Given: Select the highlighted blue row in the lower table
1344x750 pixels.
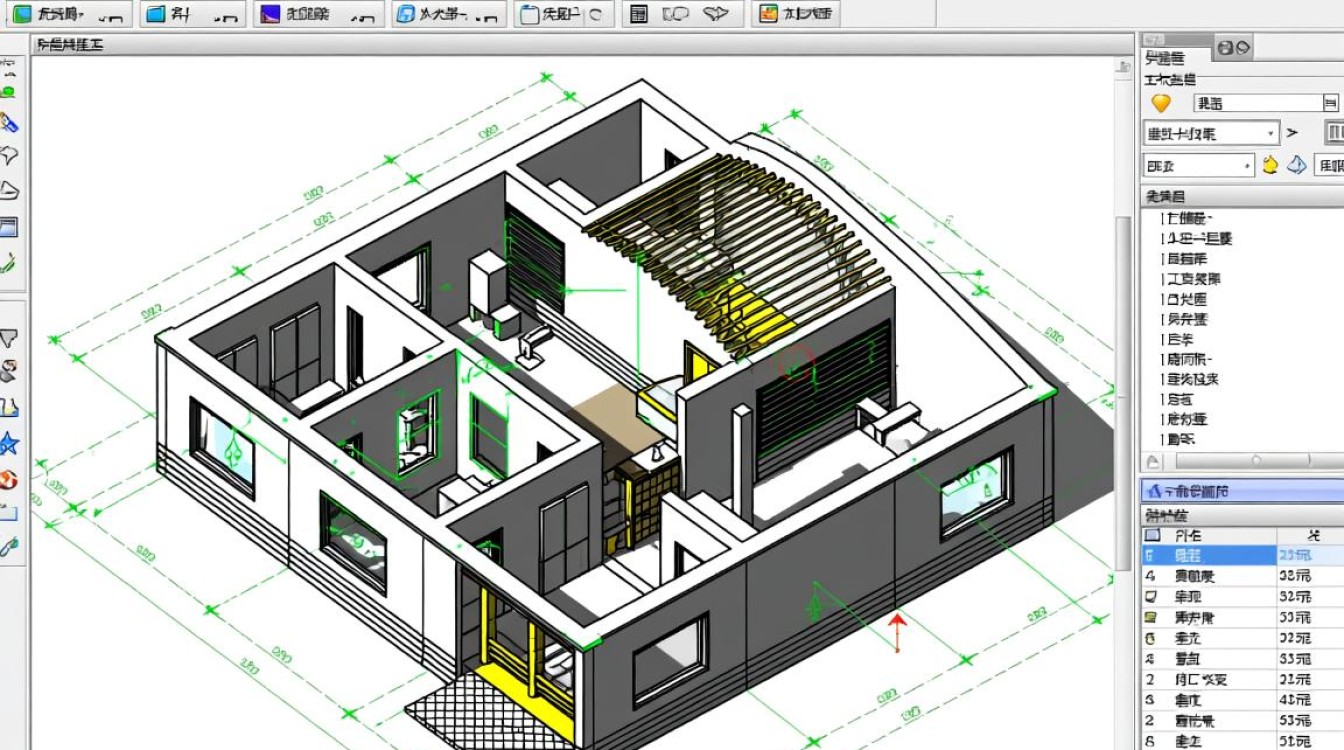Looking at the screenshot, I should pyautogui.click(x=1210, y=556).
